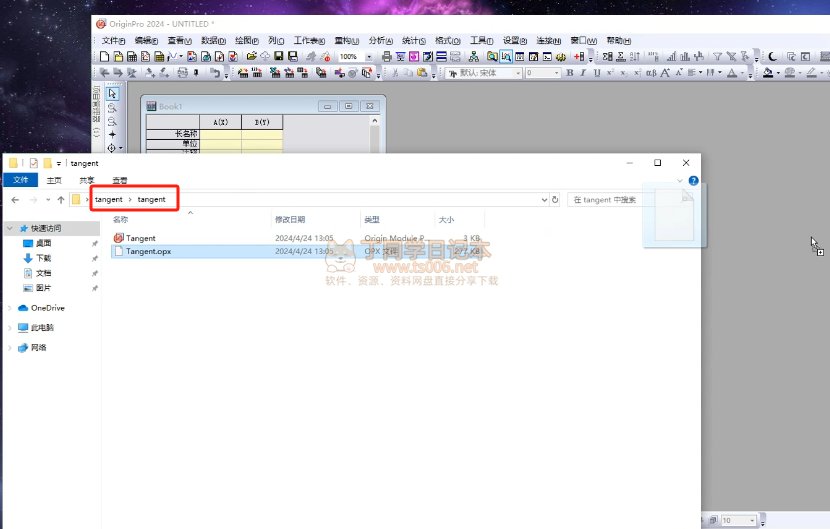The image size is (830, 529).
Task: Click the Refresh button beside address bar
Action: (x=555, y=200)
